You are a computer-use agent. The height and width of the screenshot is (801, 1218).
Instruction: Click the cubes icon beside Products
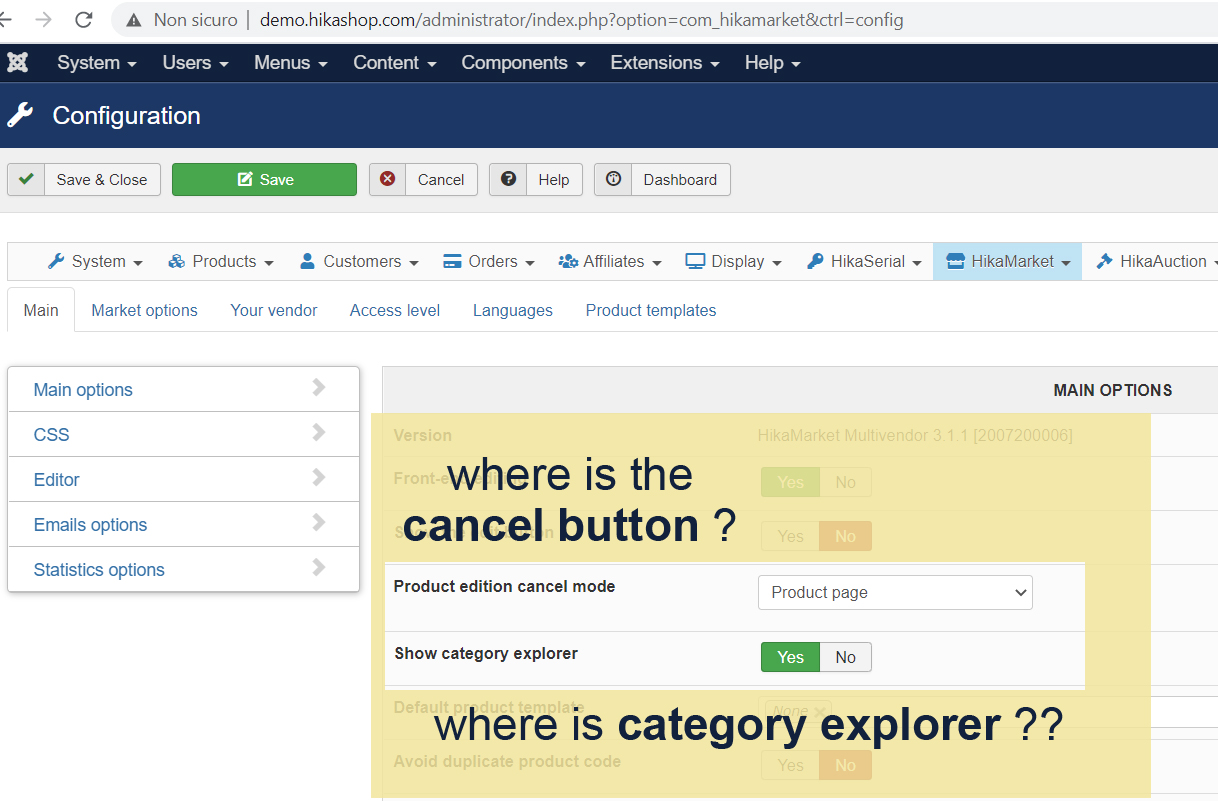(x=177, y=261)
